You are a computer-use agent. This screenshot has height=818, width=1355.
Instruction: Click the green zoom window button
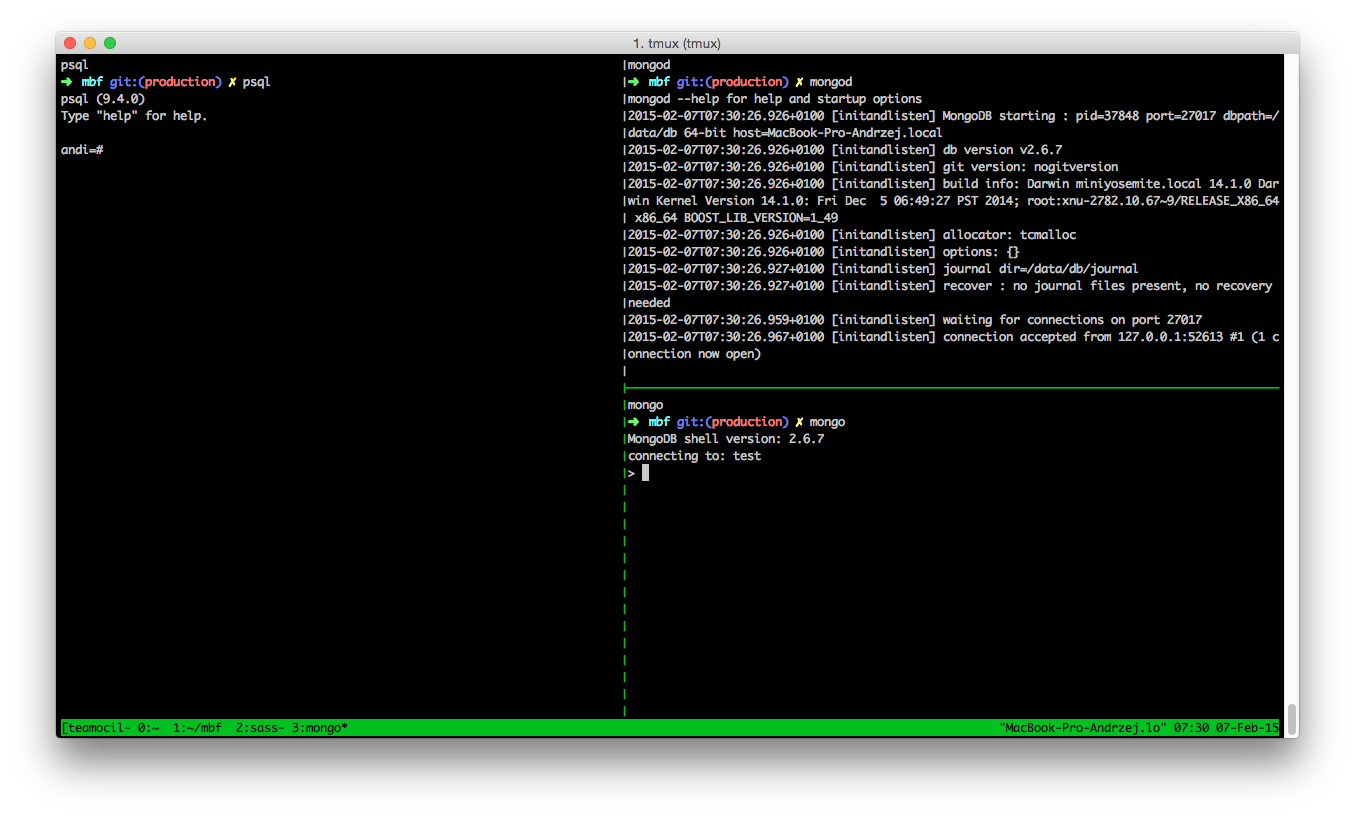click(110, 43)
